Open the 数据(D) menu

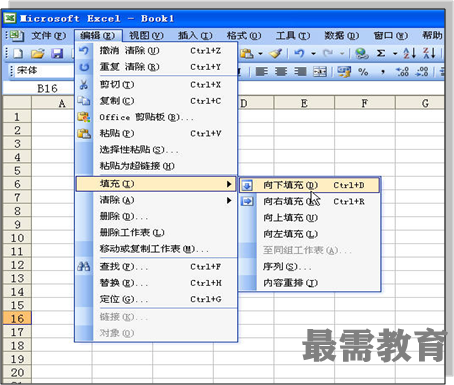[x=342, y=35]
